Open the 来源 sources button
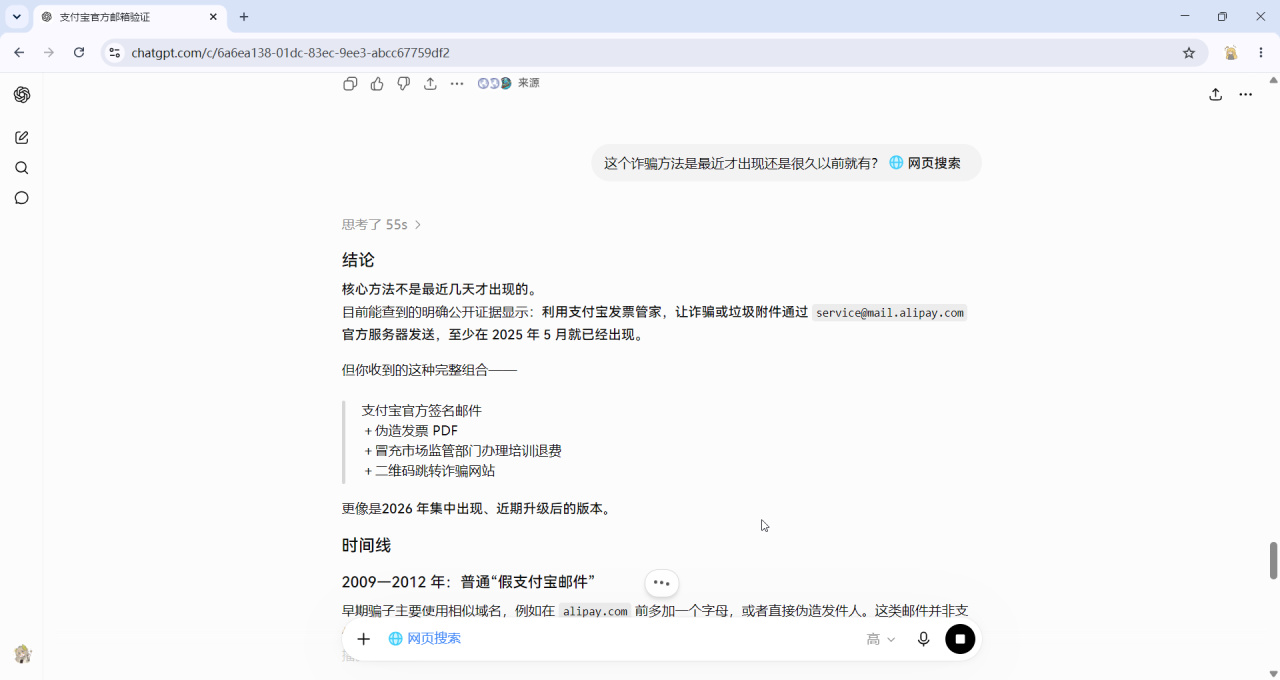This screenshot has height=680, width=1280. (508, 84)
